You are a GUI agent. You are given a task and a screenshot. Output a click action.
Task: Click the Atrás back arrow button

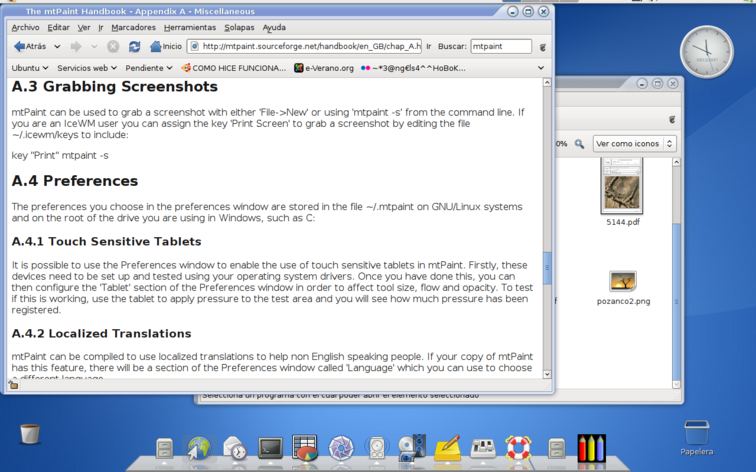[x=30, y=46]
